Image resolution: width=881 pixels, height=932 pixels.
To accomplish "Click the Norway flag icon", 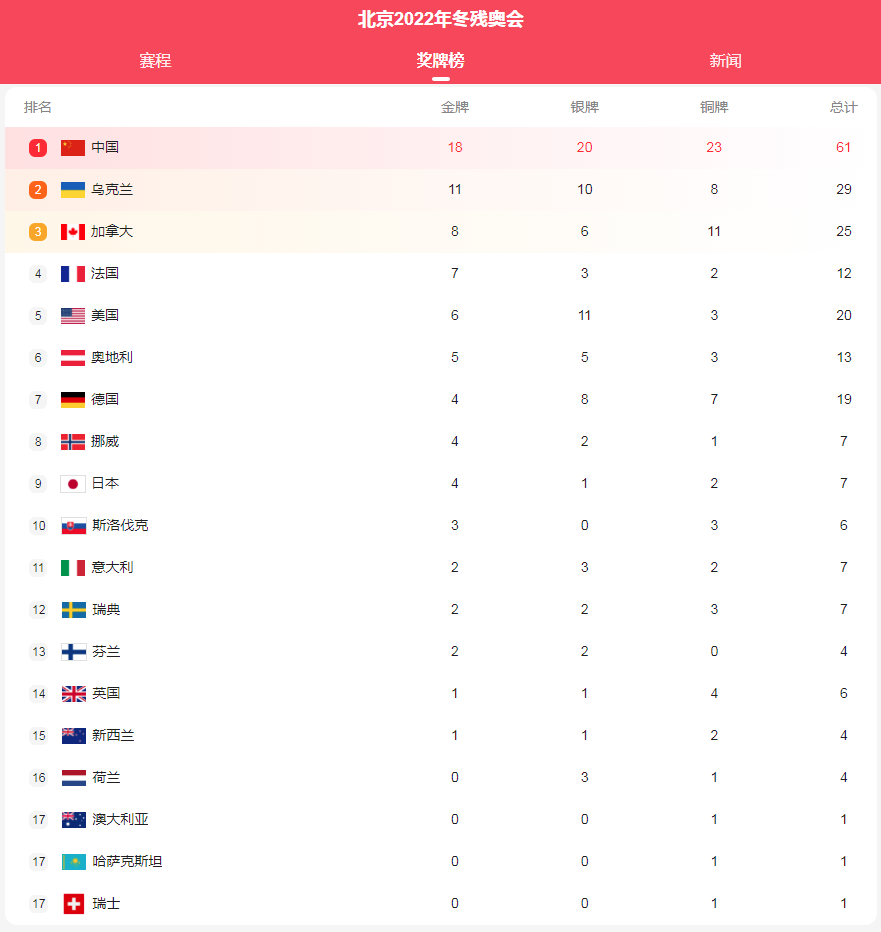I will (73, 442).
